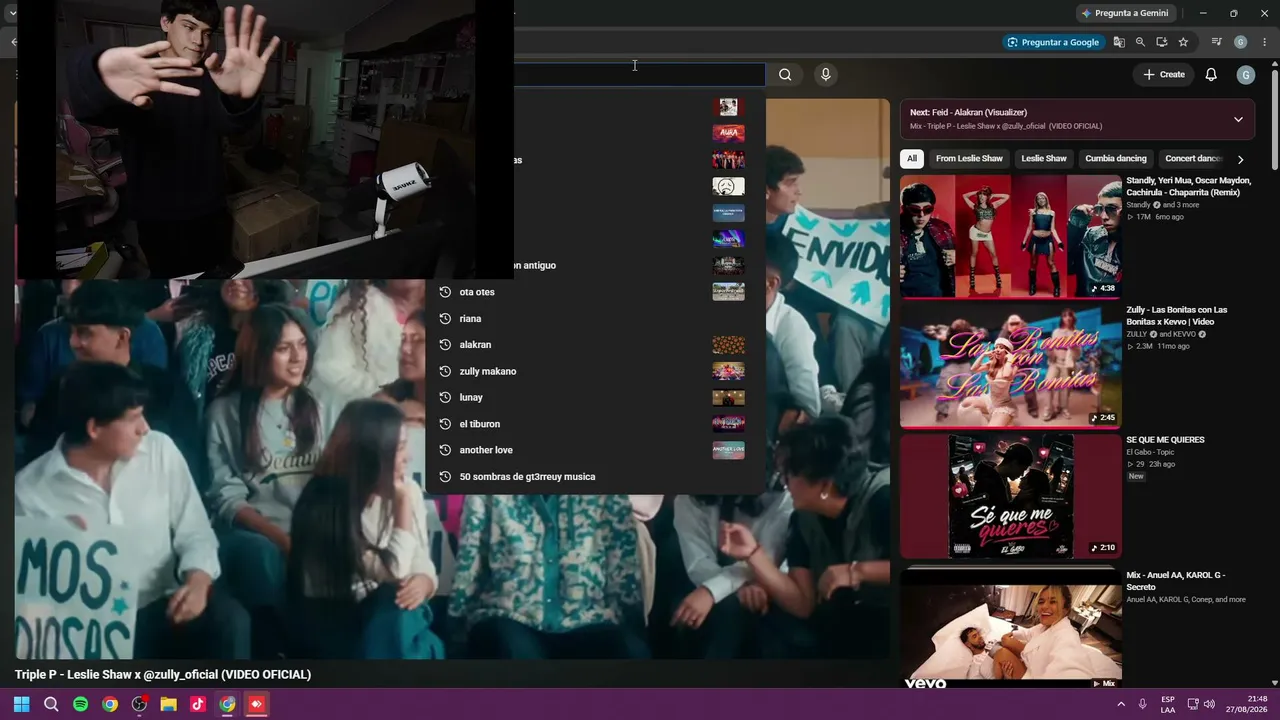Screen dimensions: 1280x720
Task: Click the system tray microphone icon
Action: (x=1143, y=704)
